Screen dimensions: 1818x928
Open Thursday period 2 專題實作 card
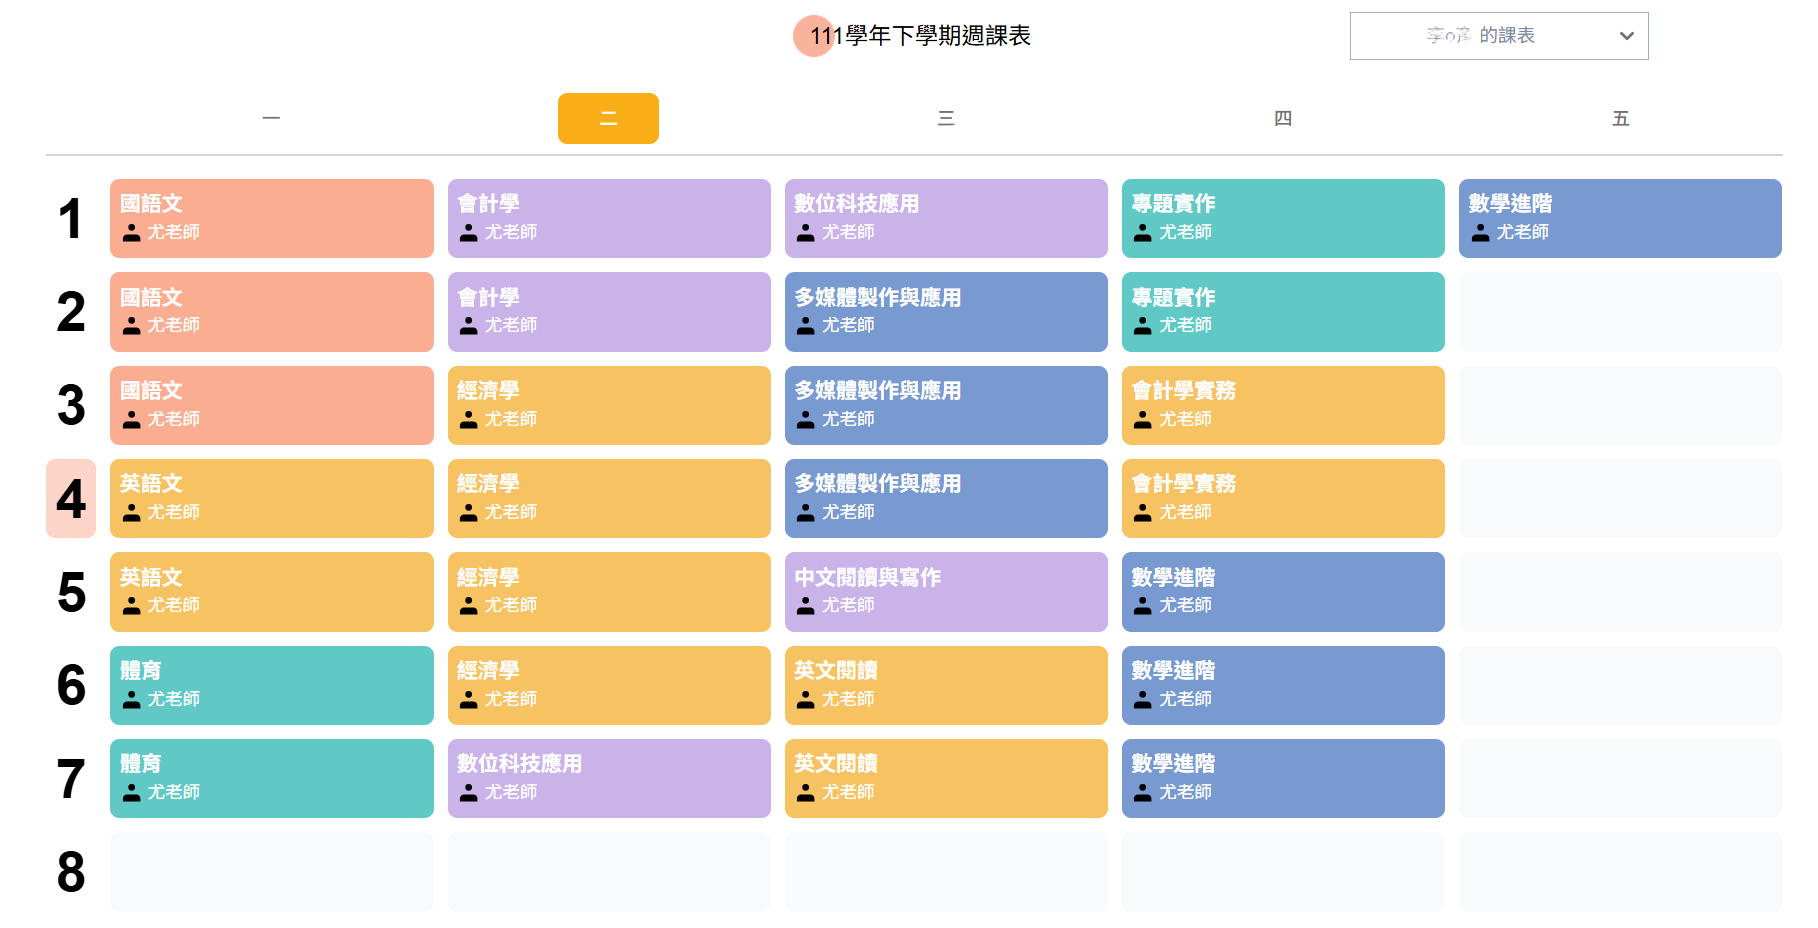pos(1283,312)
